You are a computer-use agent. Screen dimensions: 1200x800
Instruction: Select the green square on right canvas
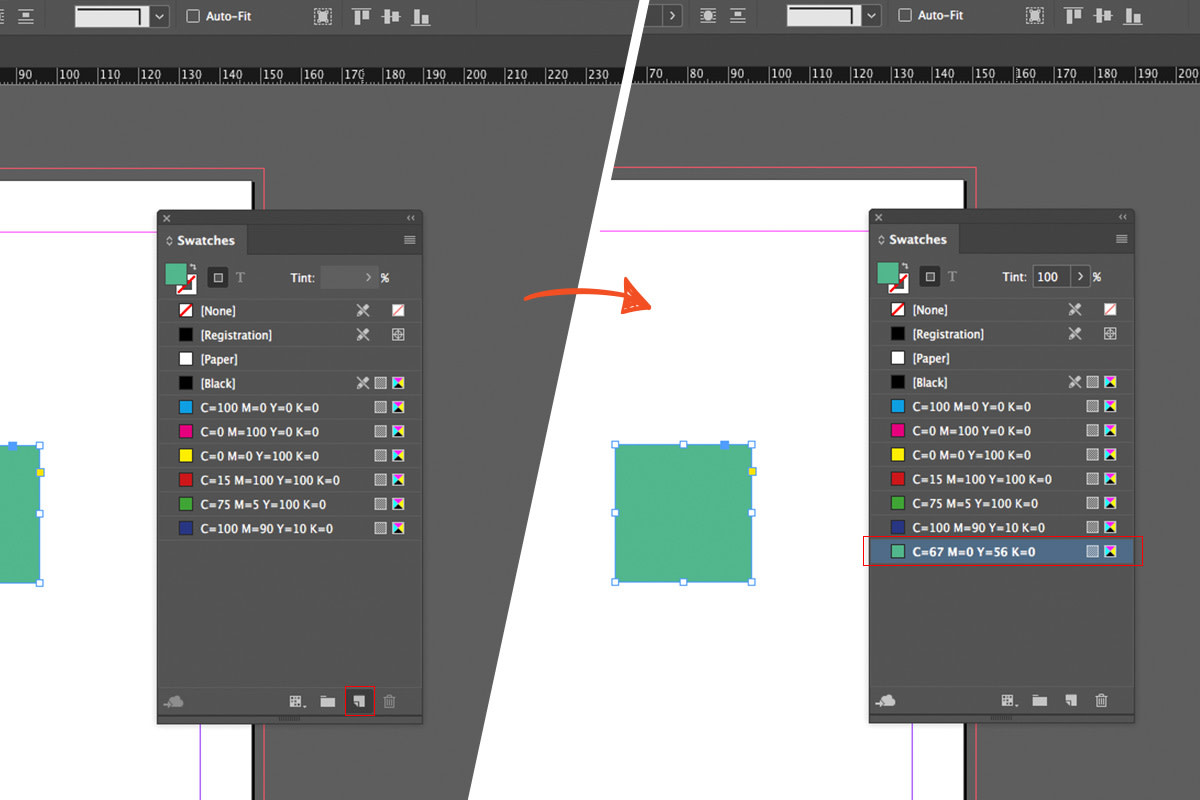tap(684, 513)
